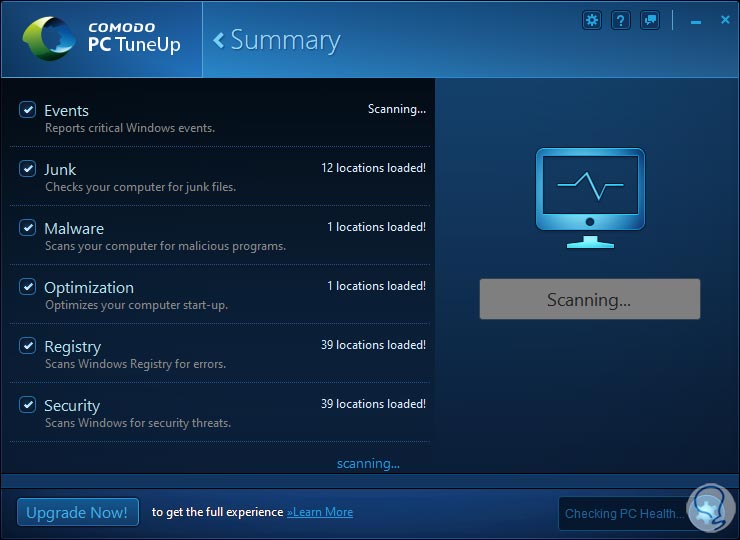Click Security's '39 locations loaded!' status

(374, 404)
